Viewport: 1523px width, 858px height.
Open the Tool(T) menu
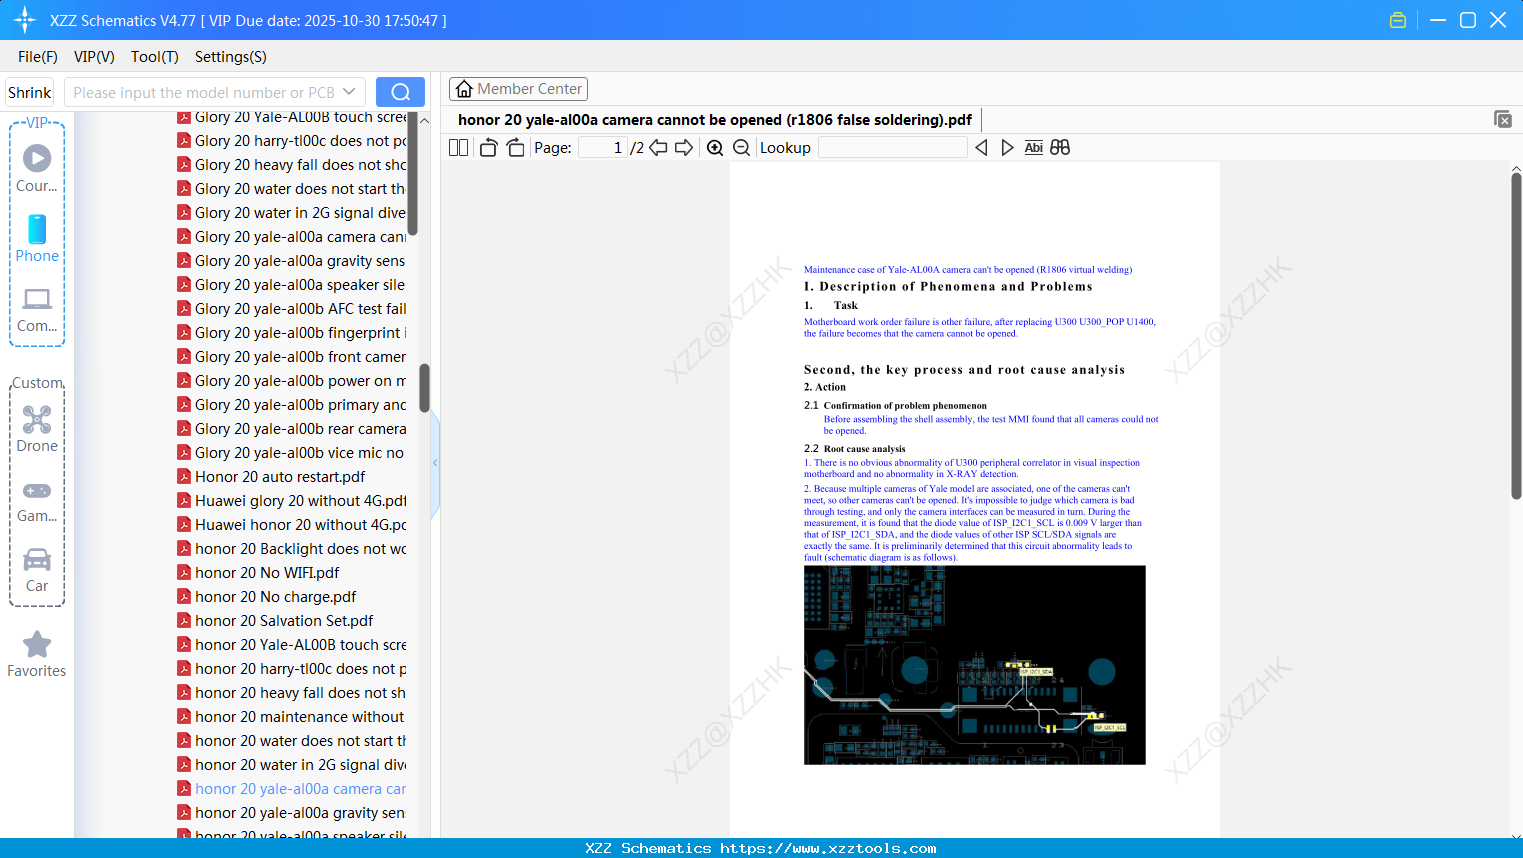155,57
